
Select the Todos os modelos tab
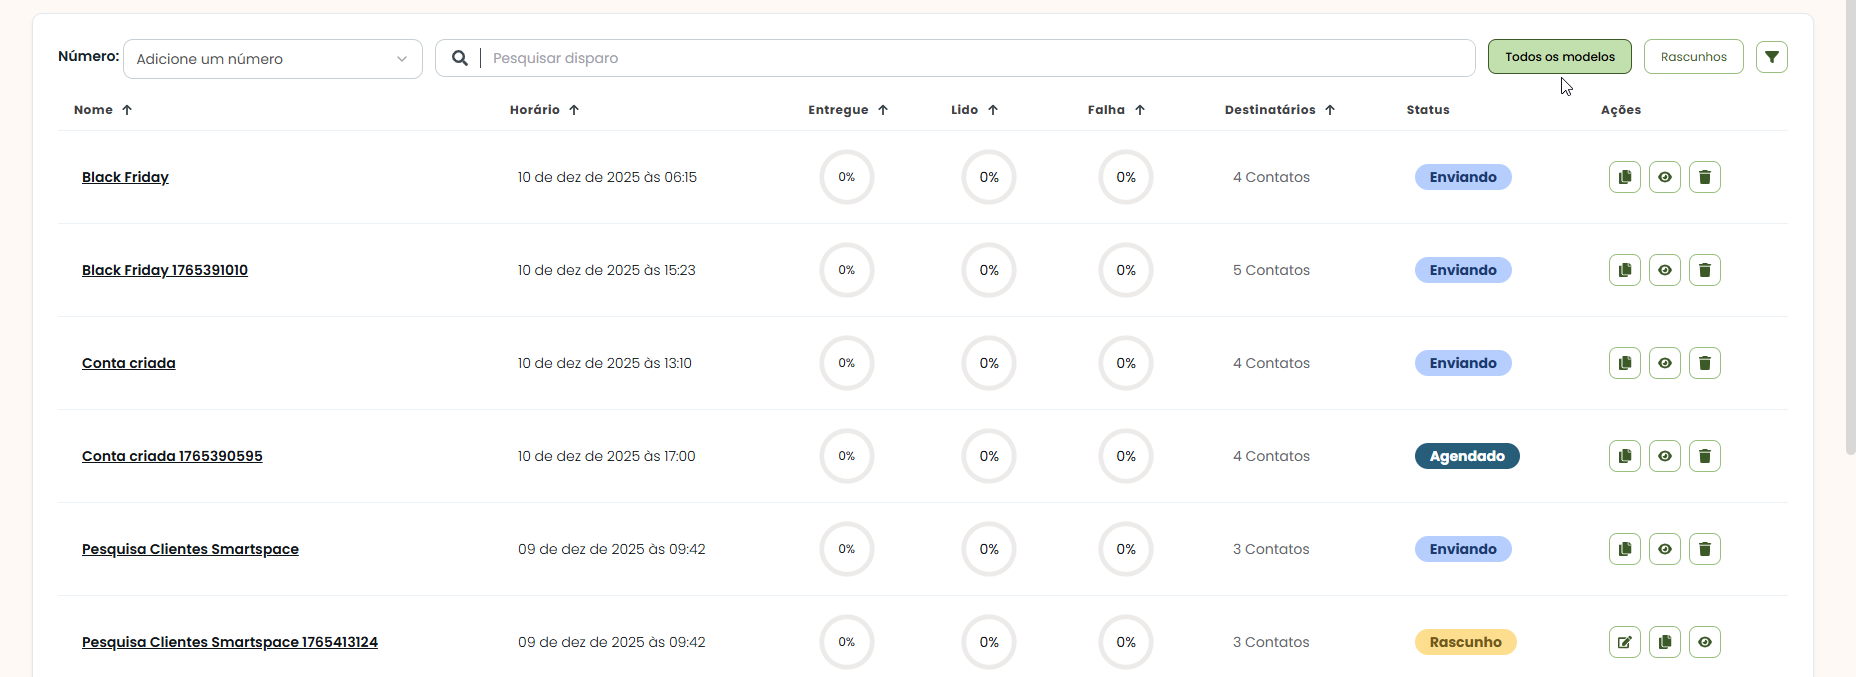1559,57
